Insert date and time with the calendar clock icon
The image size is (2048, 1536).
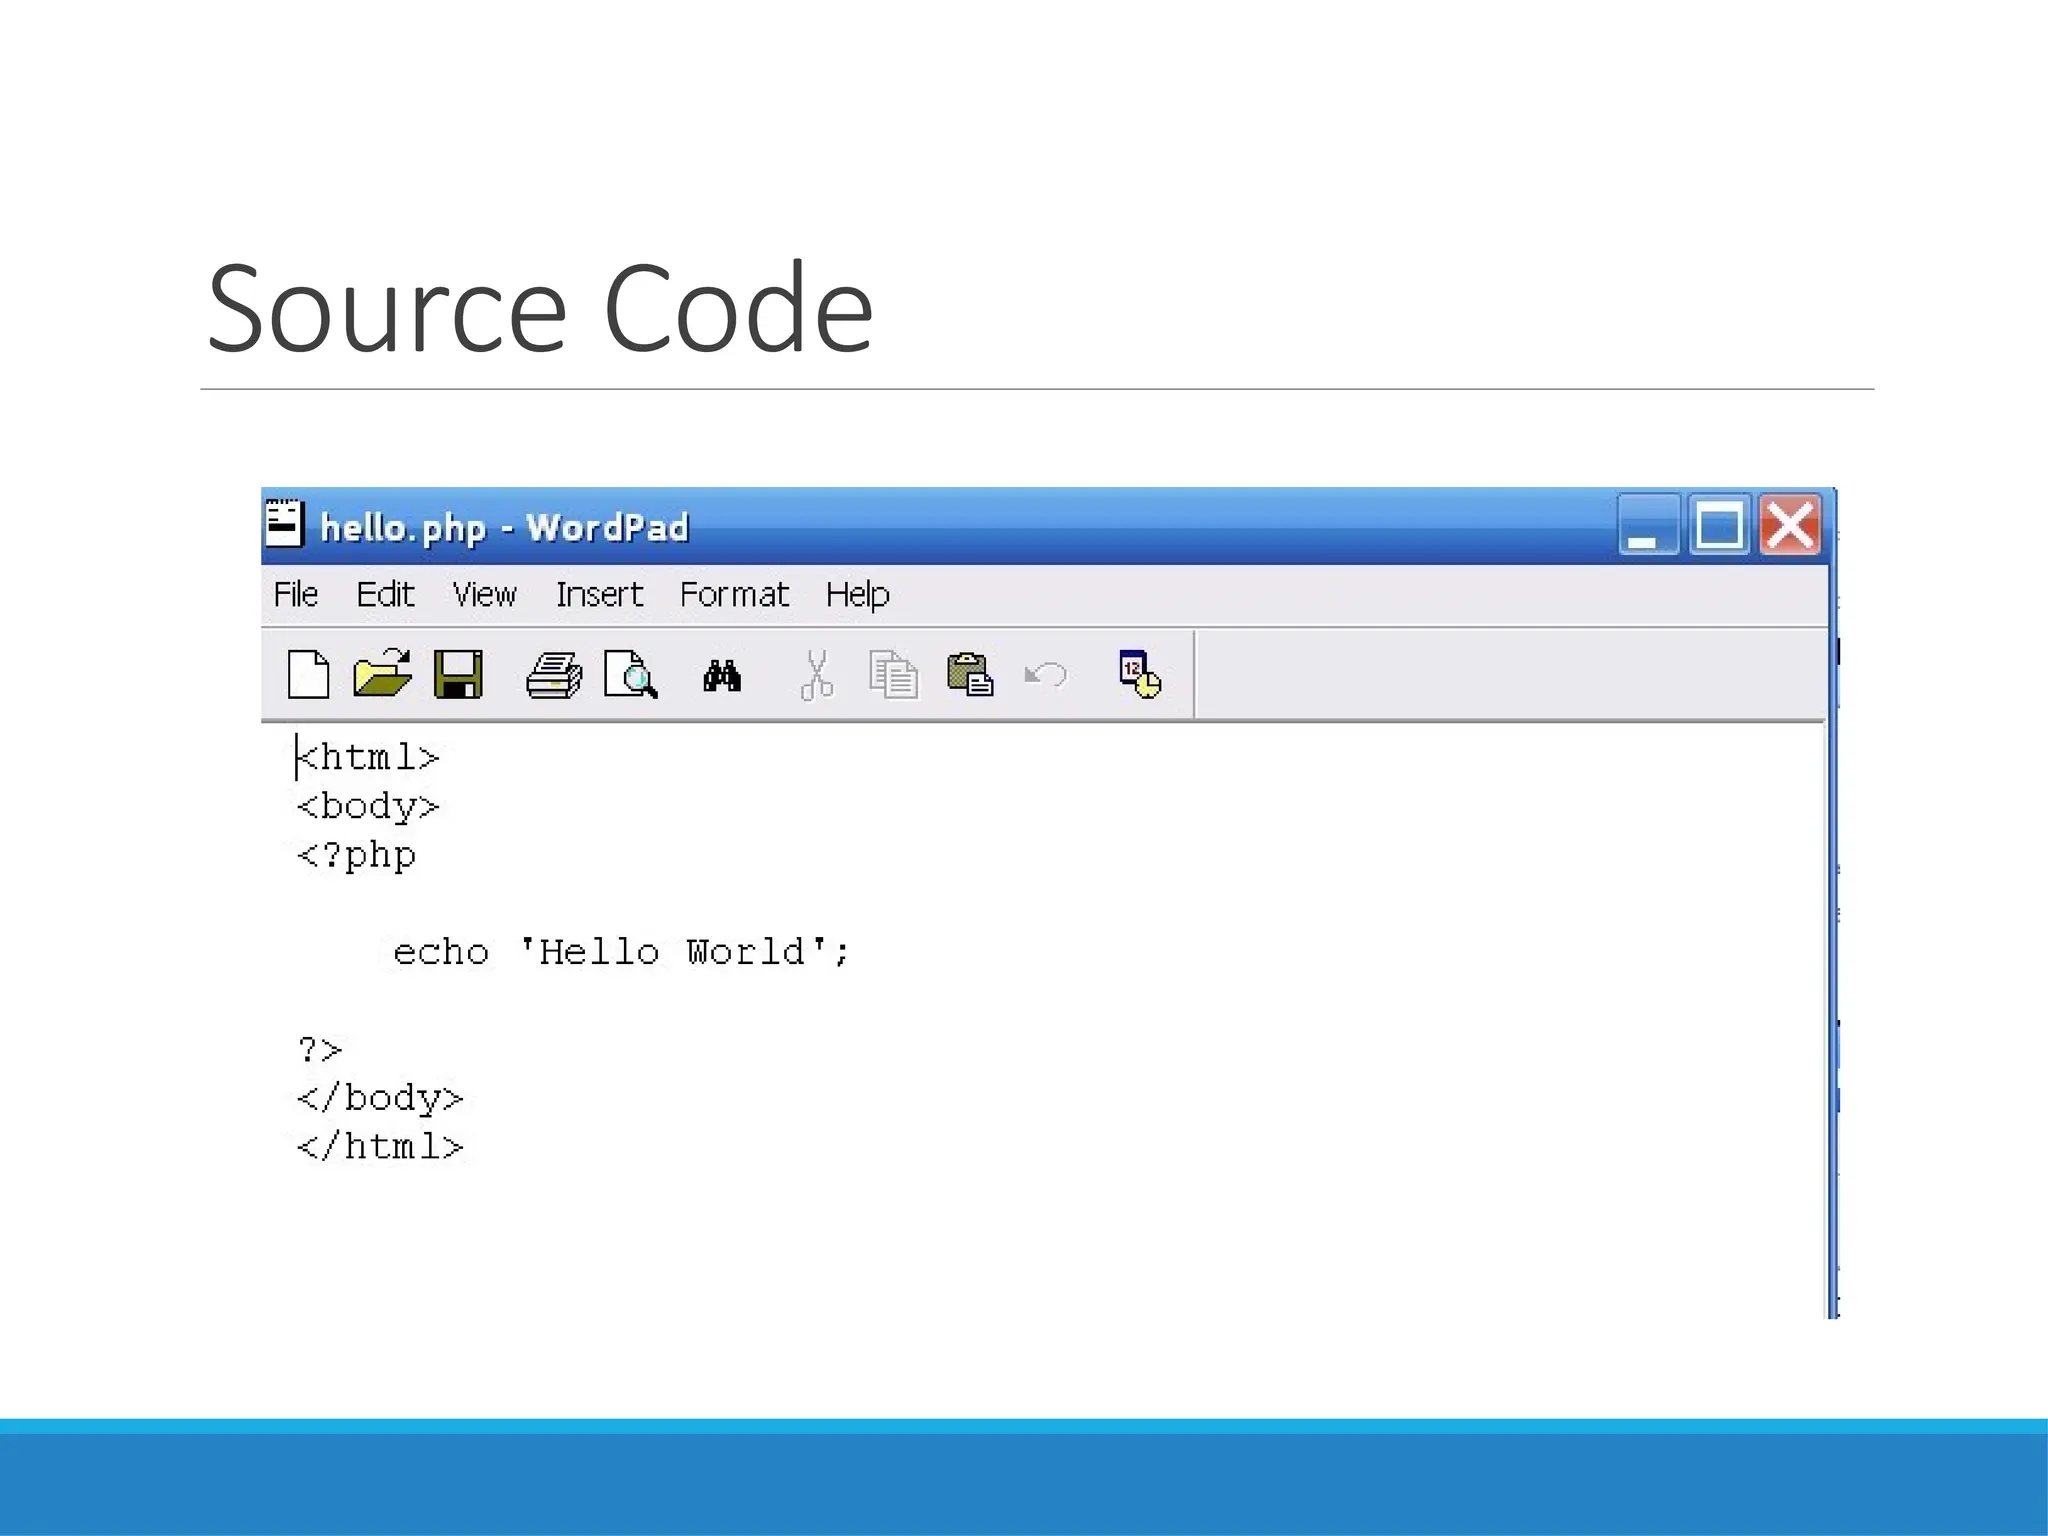[1140, 674]
